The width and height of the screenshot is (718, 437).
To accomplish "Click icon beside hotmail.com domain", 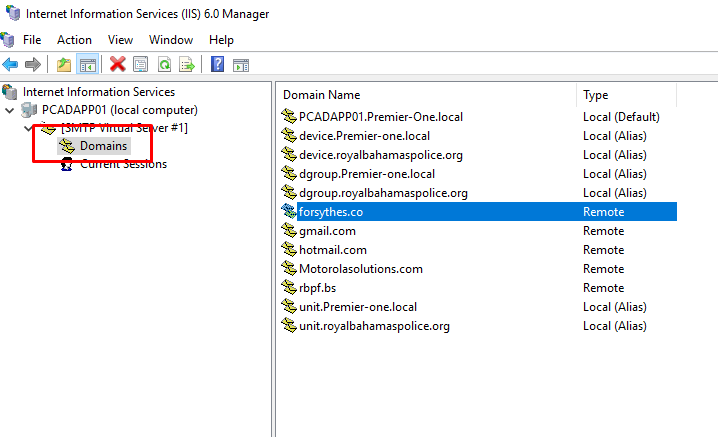I will click(x=289, y=250).
